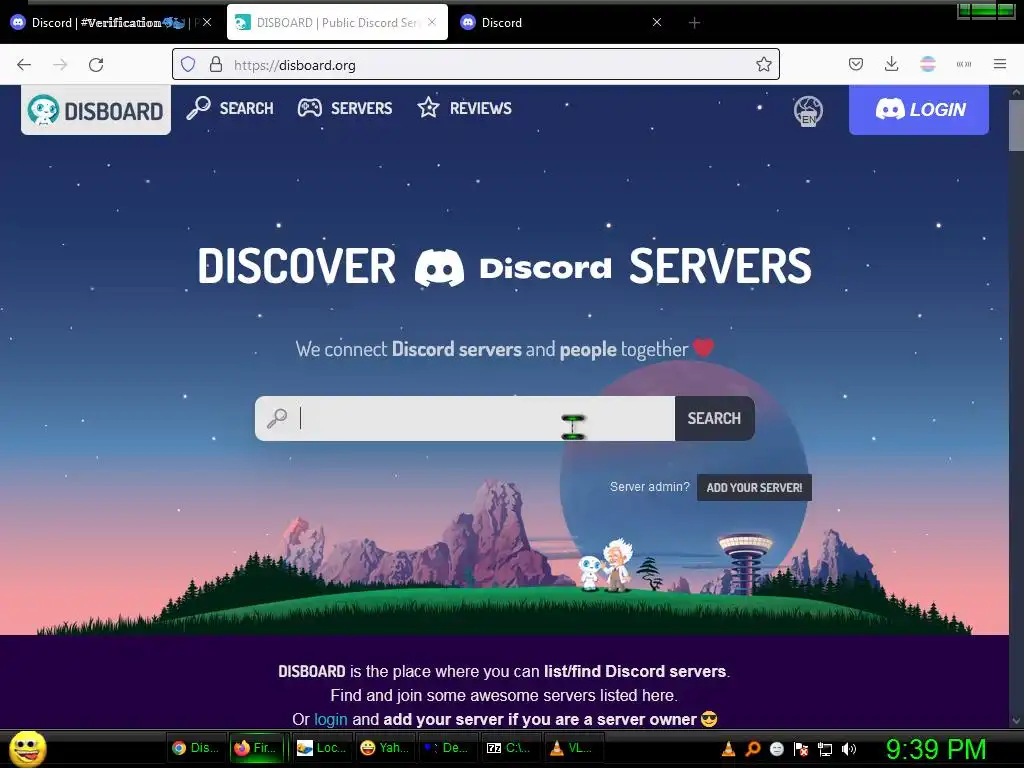Viewport: 1024px width, 768px height.
Task: Click the orange magnifier tray icon
Action: pos(752,749)
